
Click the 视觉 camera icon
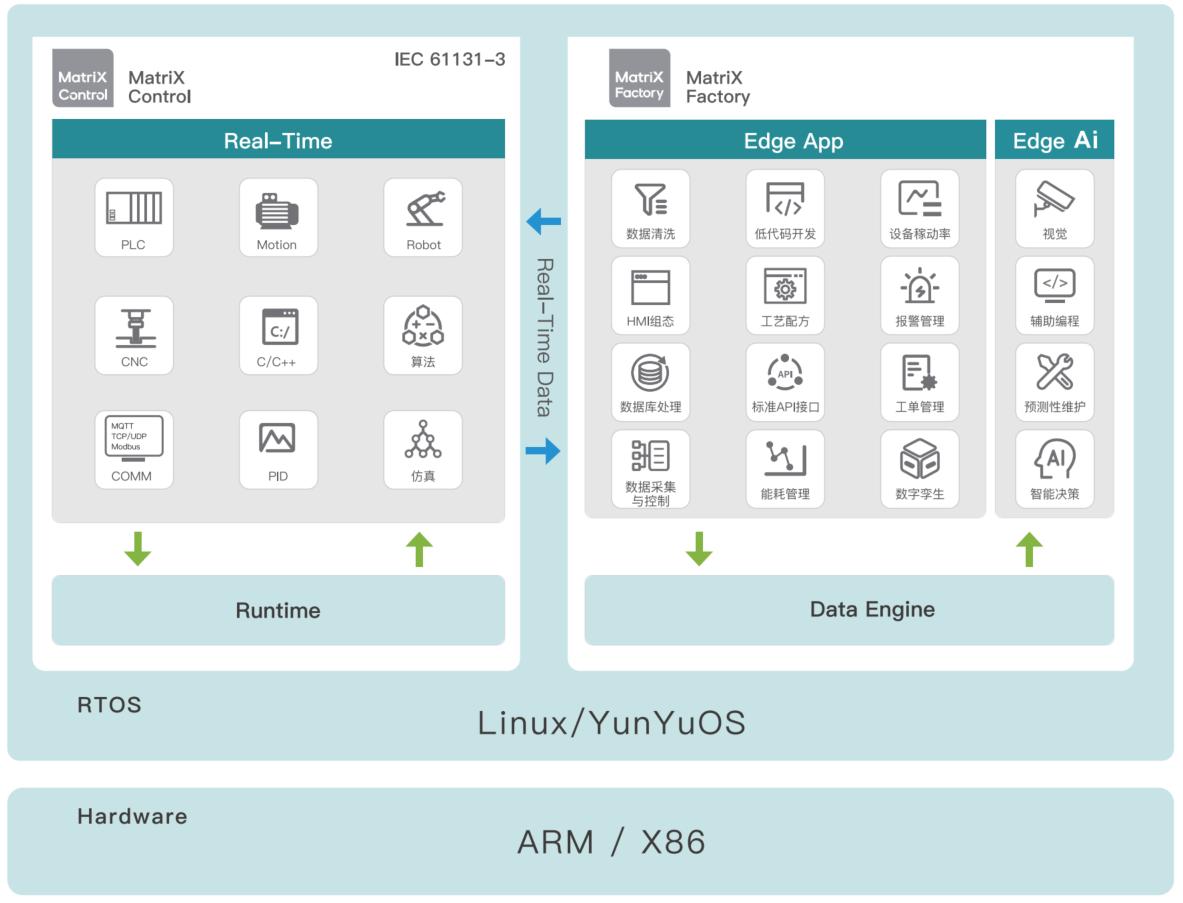[1055, 208]
